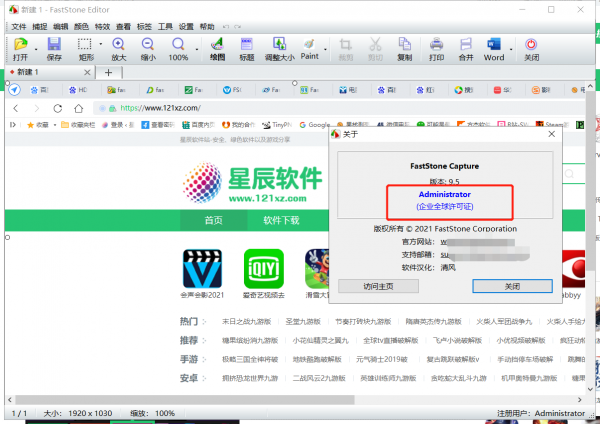Click the undo arrow in menu bar
This screenshot has height=424, width=600.
point(226,27)
